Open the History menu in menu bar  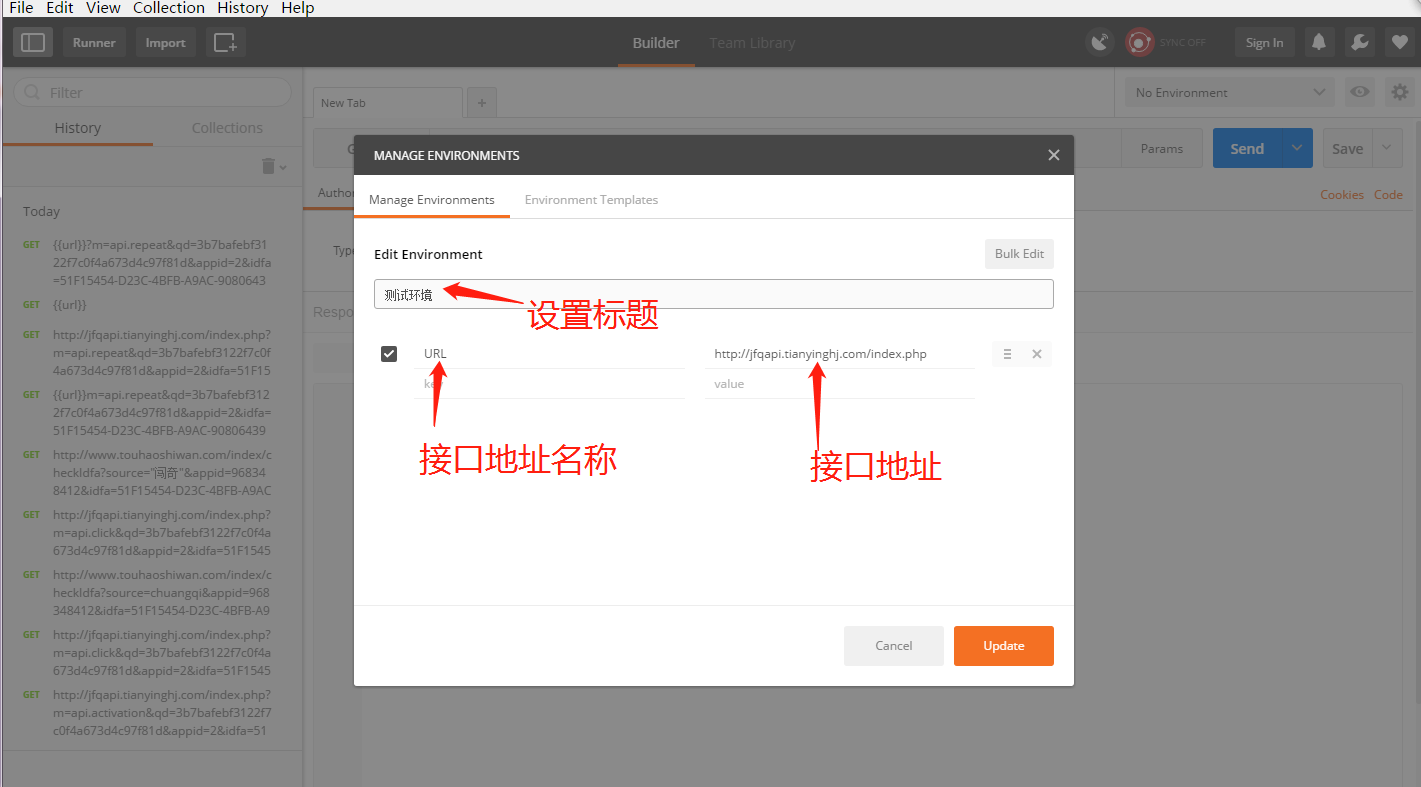click(x=243, y=8)
